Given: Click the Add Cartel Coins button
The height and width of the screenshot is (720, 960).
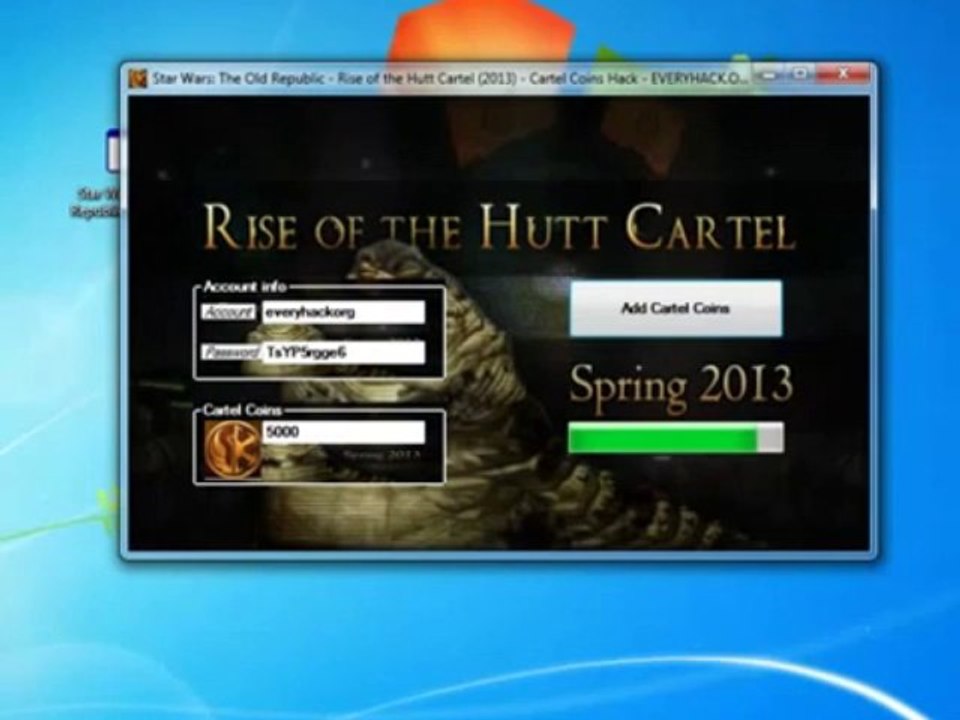Looking at the screenshot, I should tap(676, 309).
